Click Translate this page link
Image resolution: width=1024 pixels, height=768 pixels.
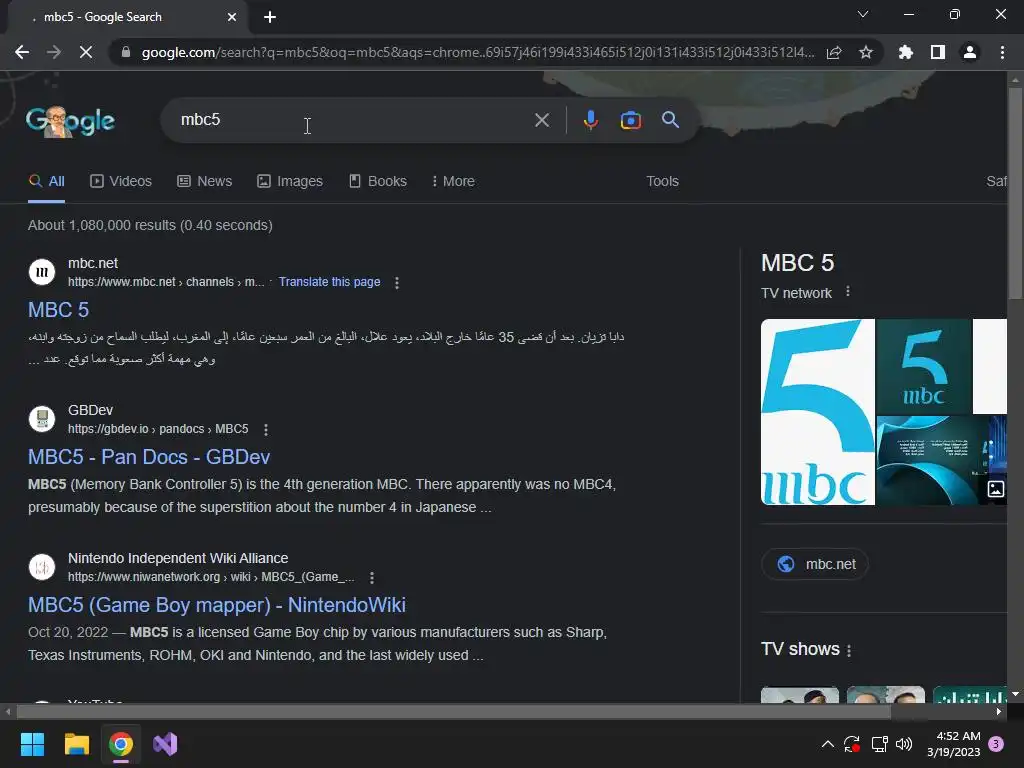pos(329,282)
